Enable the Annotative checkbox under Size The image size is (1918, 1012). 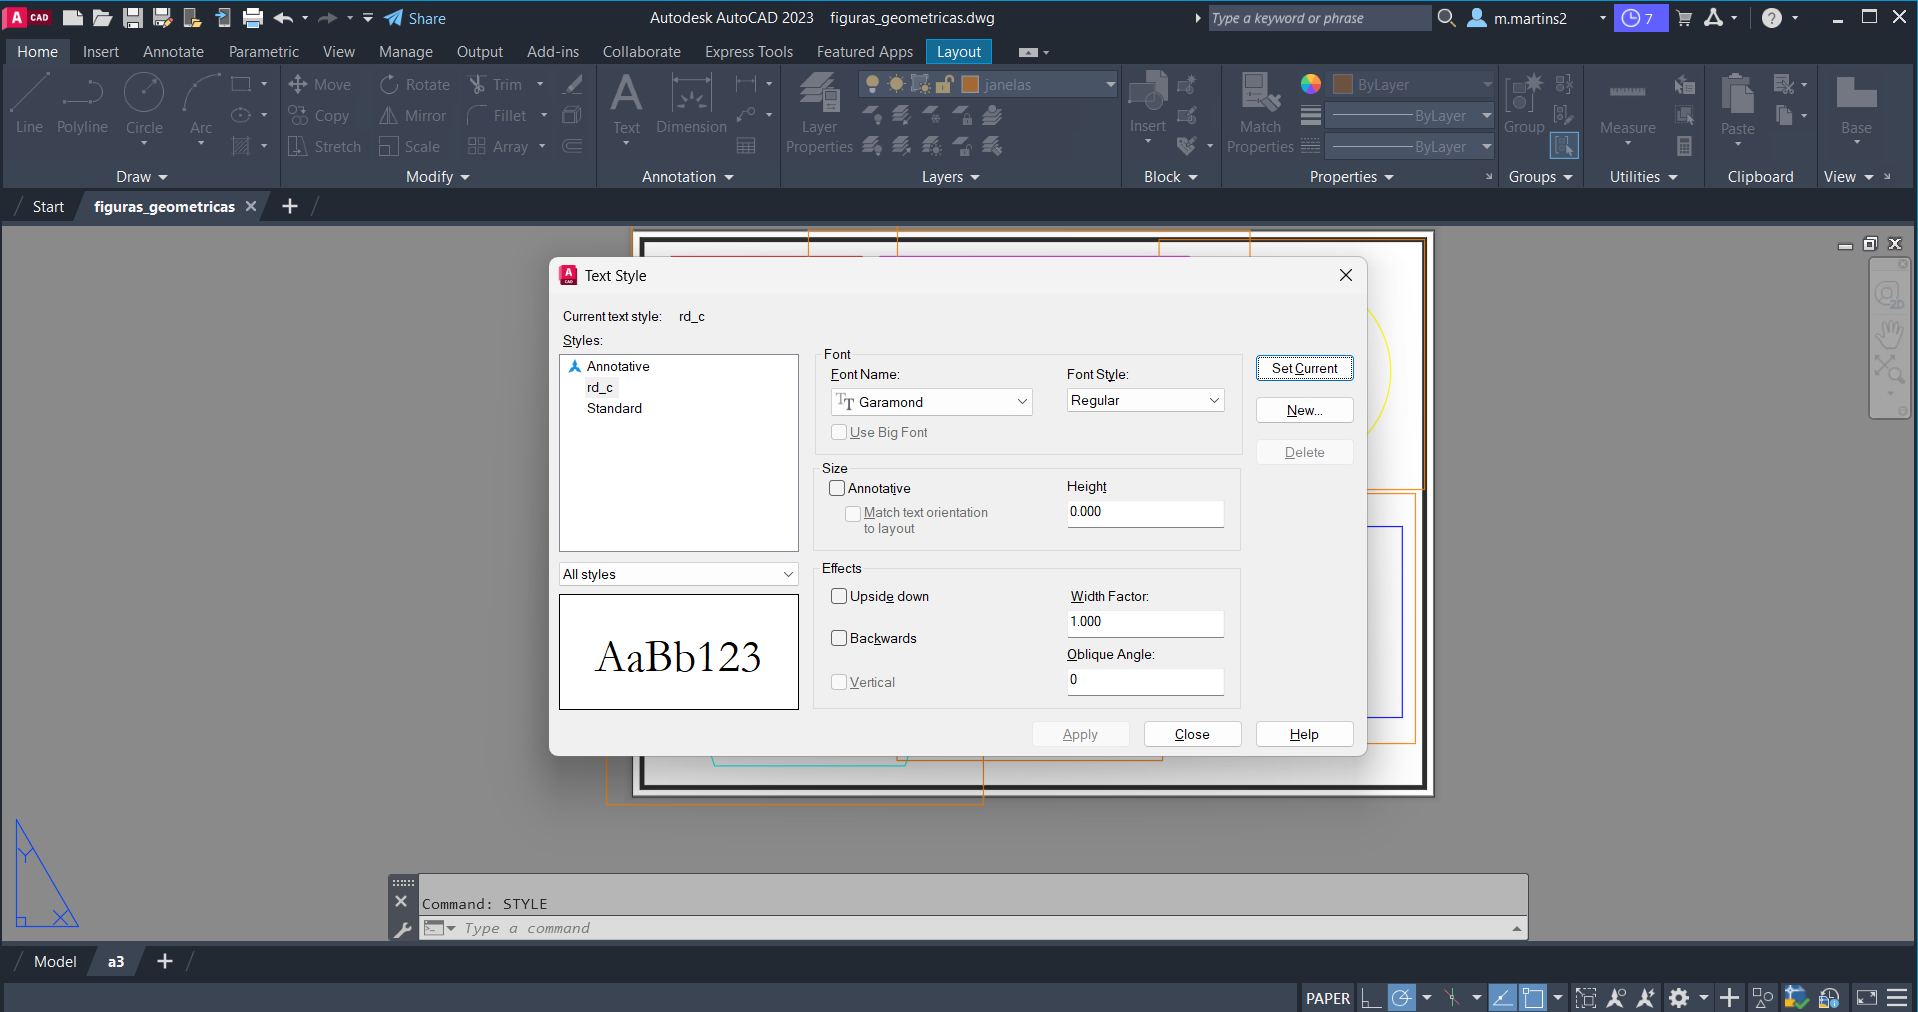tap(838, 489)
